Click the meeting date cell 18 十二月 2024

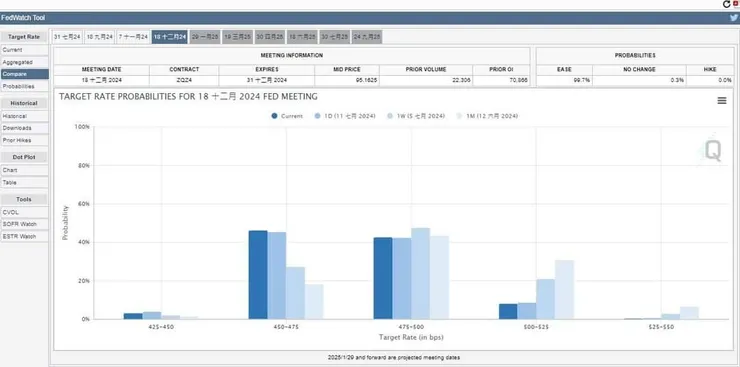click(x=101, y=81)
